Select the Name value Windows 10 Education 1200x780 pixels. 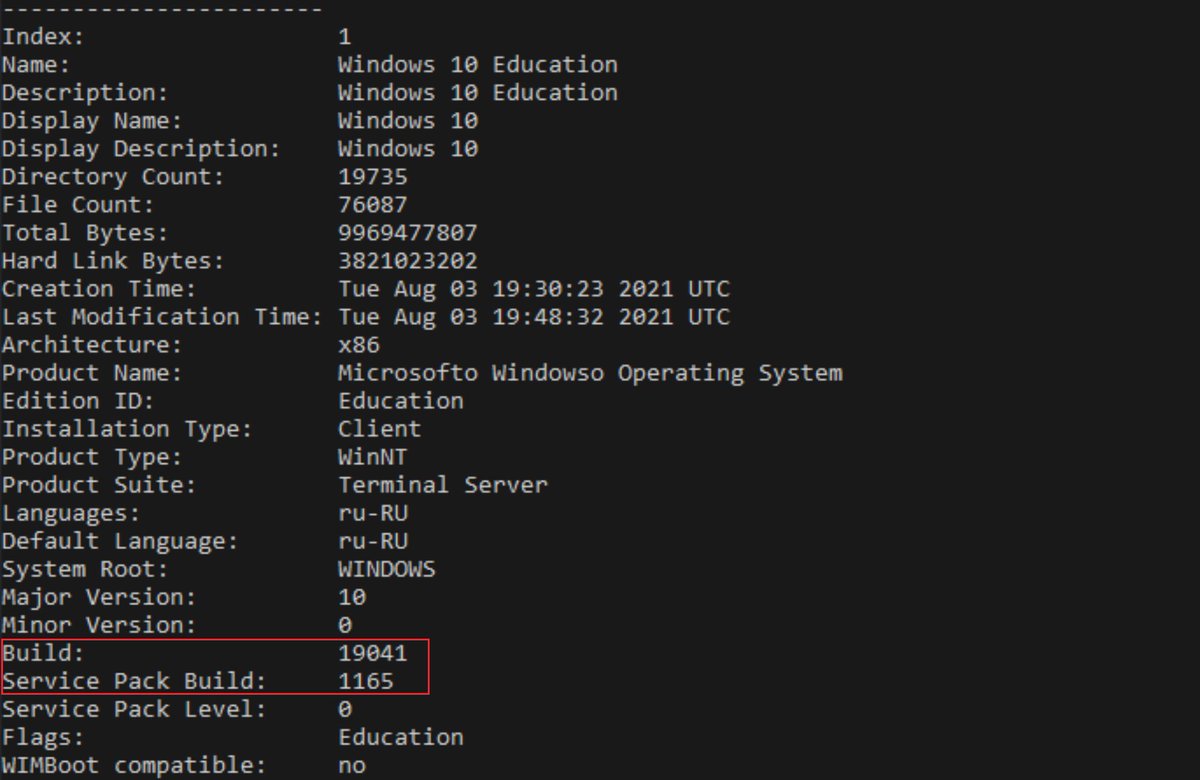click(478, 65)
